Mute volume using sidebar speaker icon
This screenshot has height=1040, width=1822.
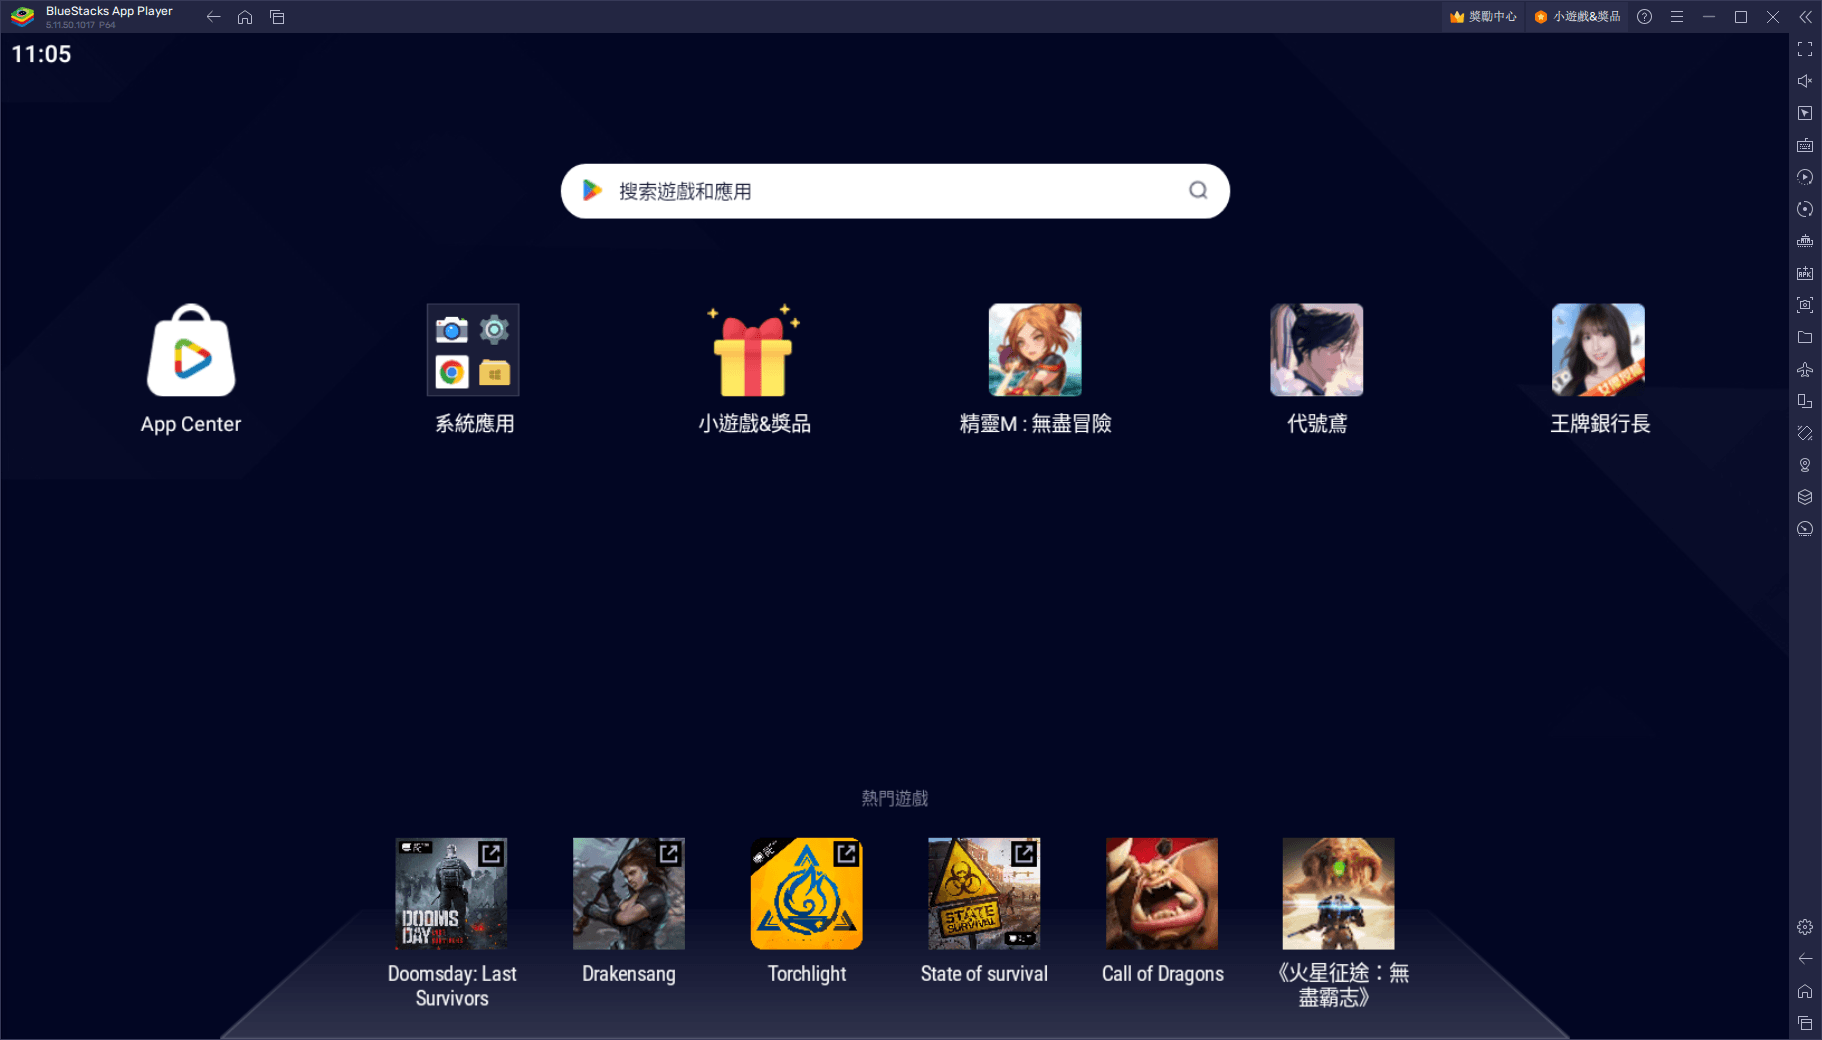pyautogui.click(x=1805, y=81)
